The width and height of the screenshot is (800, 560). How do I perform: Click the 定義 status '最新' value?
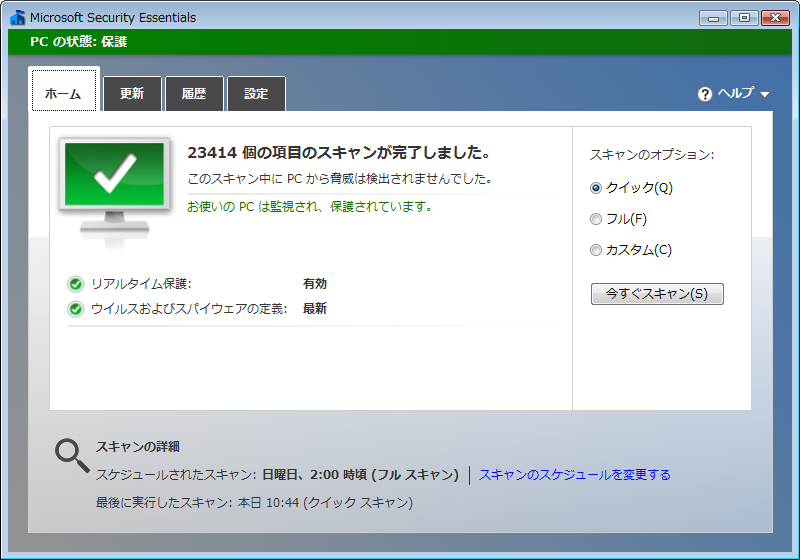tap(315, 309)
